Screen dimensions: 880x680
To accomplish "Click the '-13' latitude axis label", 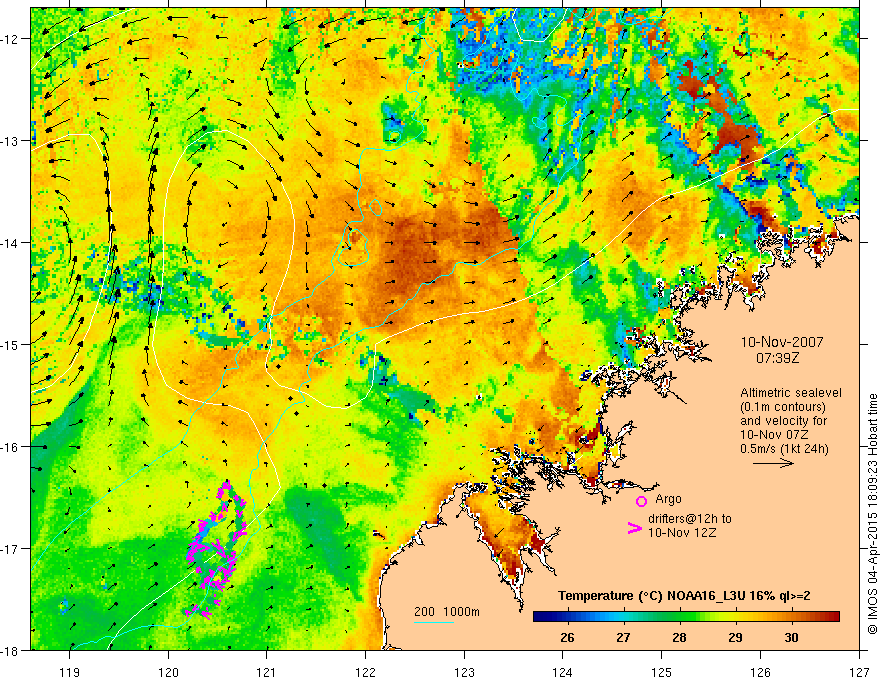I will pyautogui.click(x=11, y=141).
